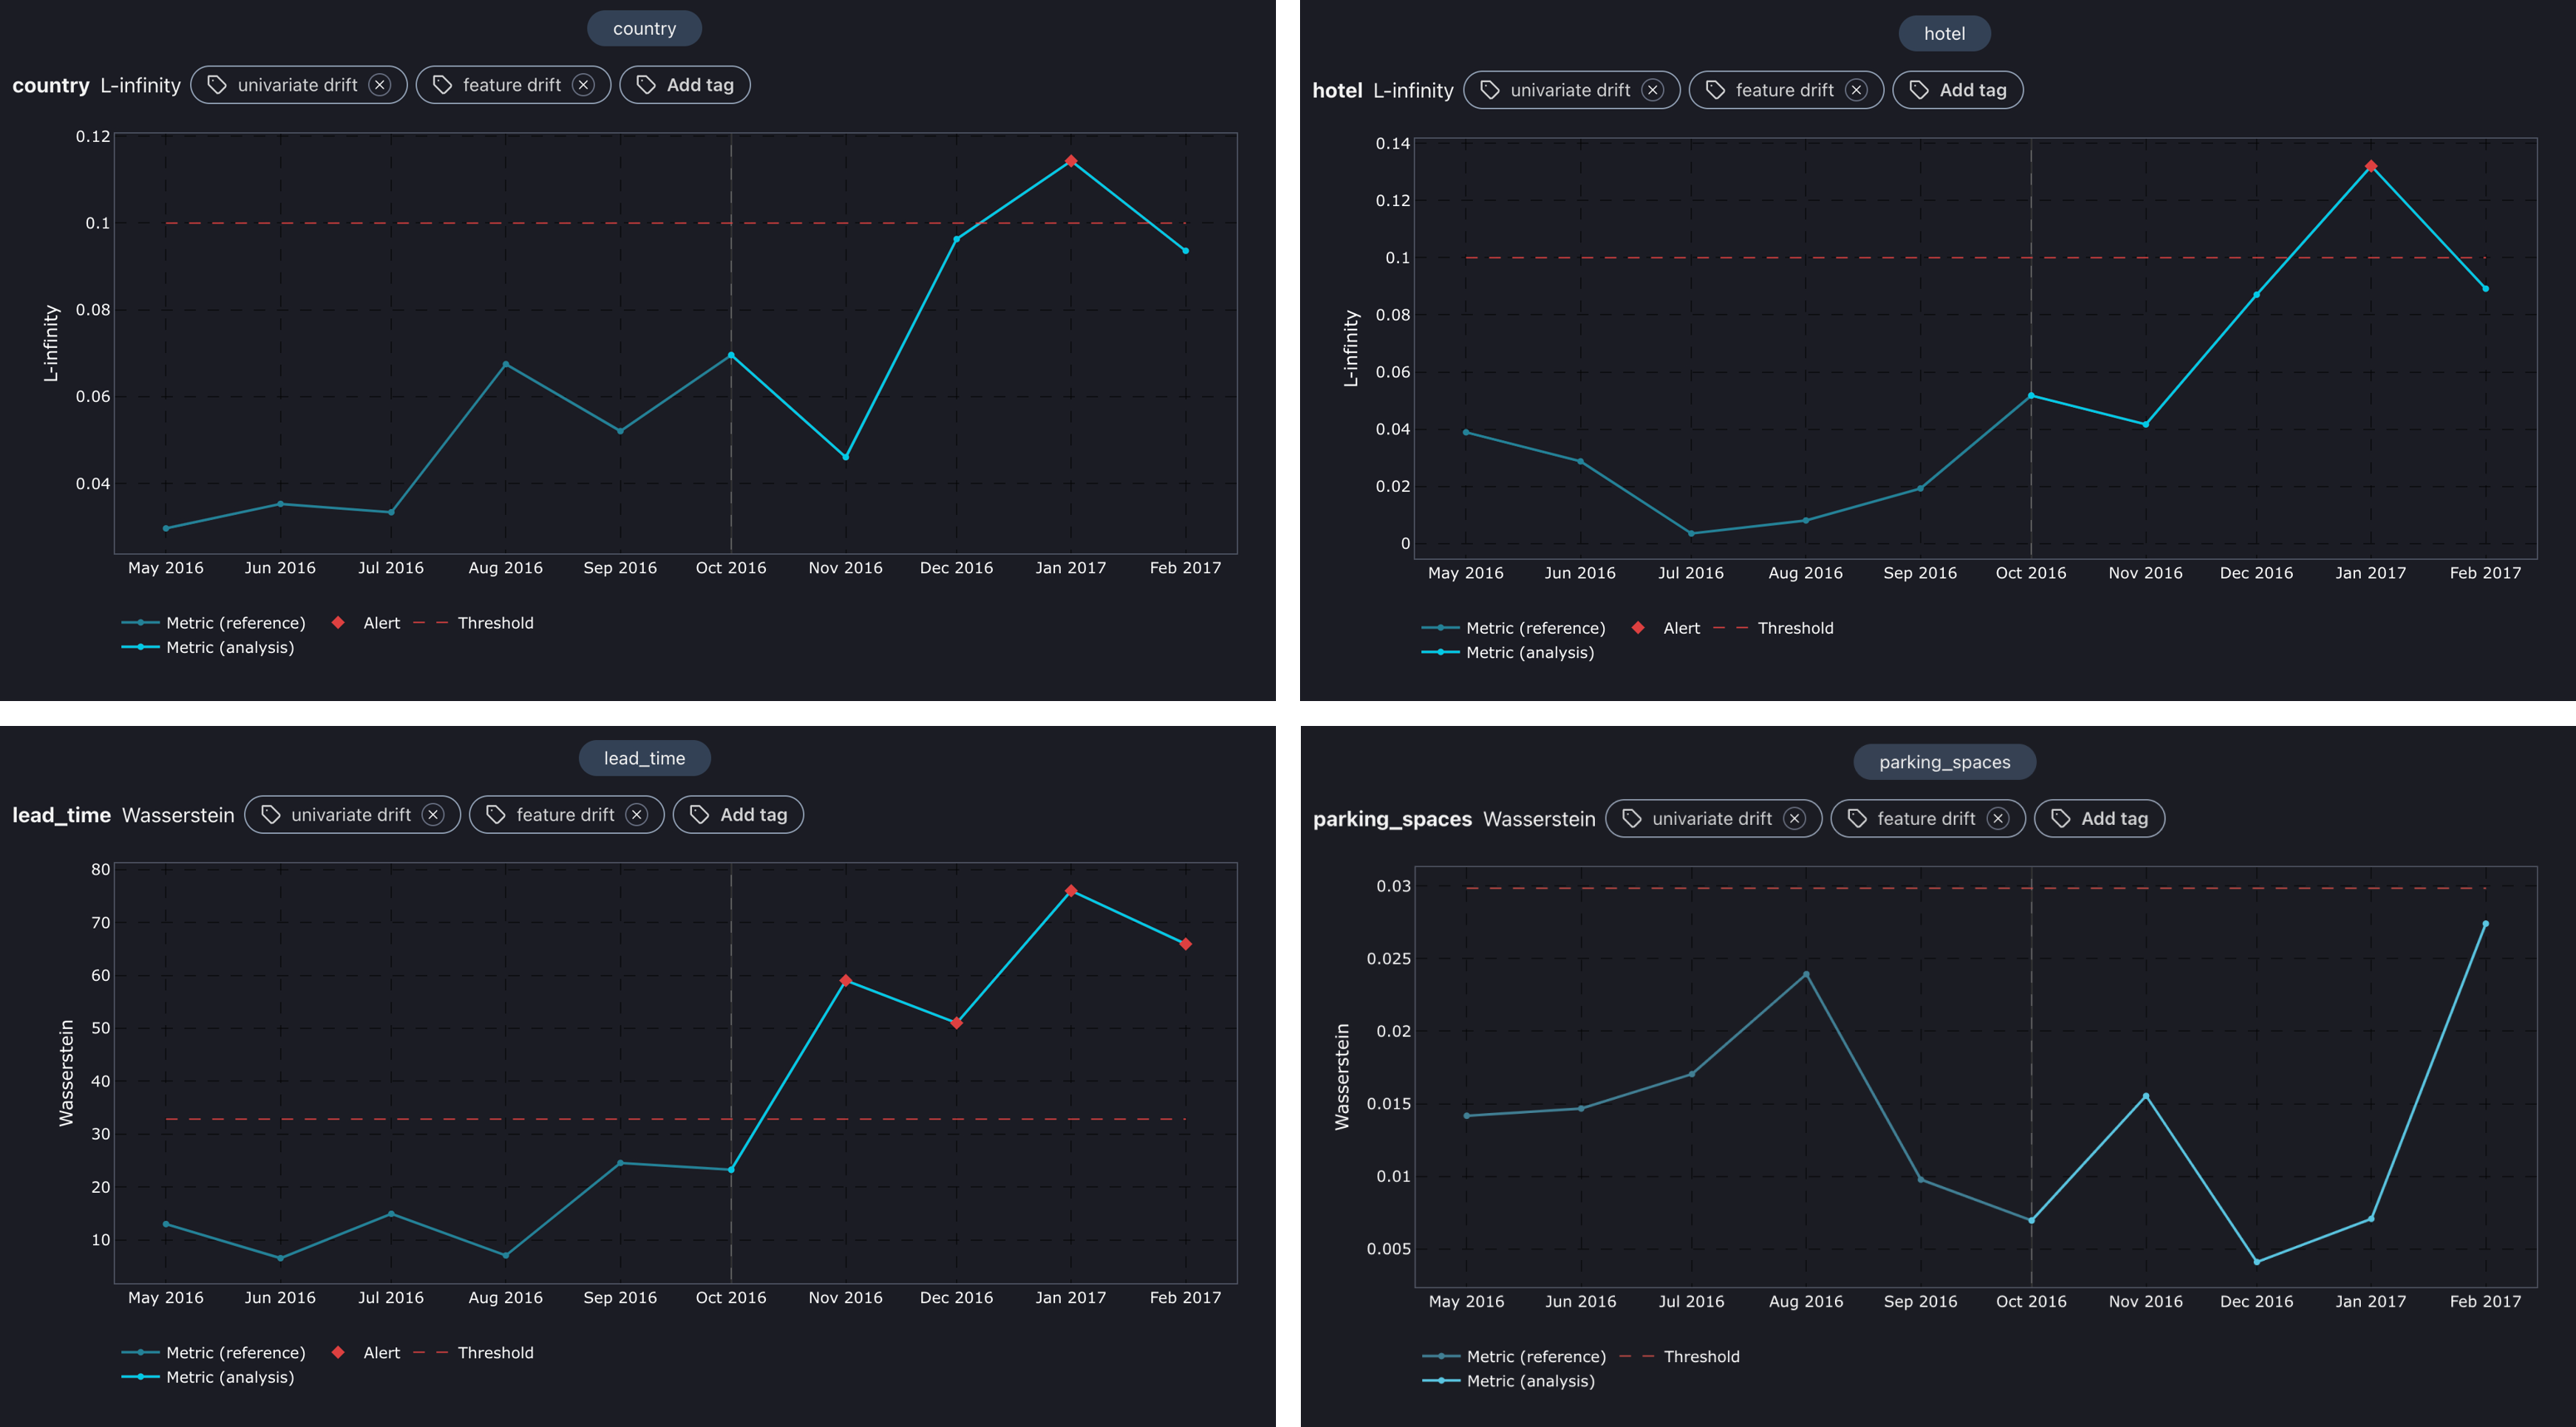Viewport: 2576px width, 1427px height.
Task: Click Add tag on the hotel chart
Action: [x=1958, y=90]
